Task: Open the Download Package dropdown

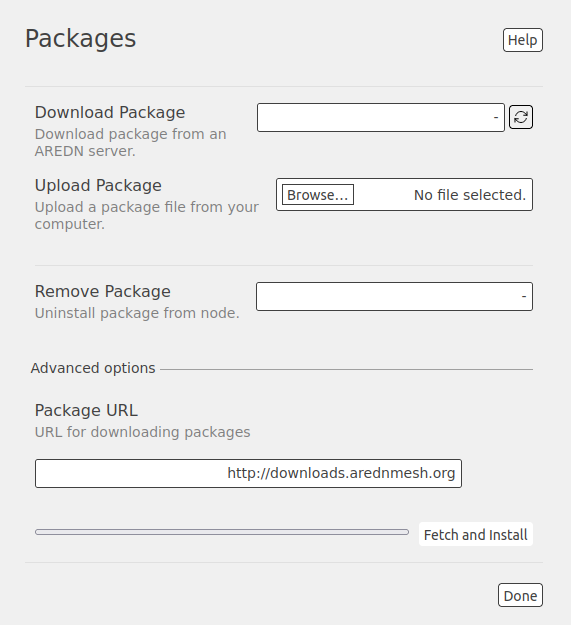Action: tap(381, 117)
